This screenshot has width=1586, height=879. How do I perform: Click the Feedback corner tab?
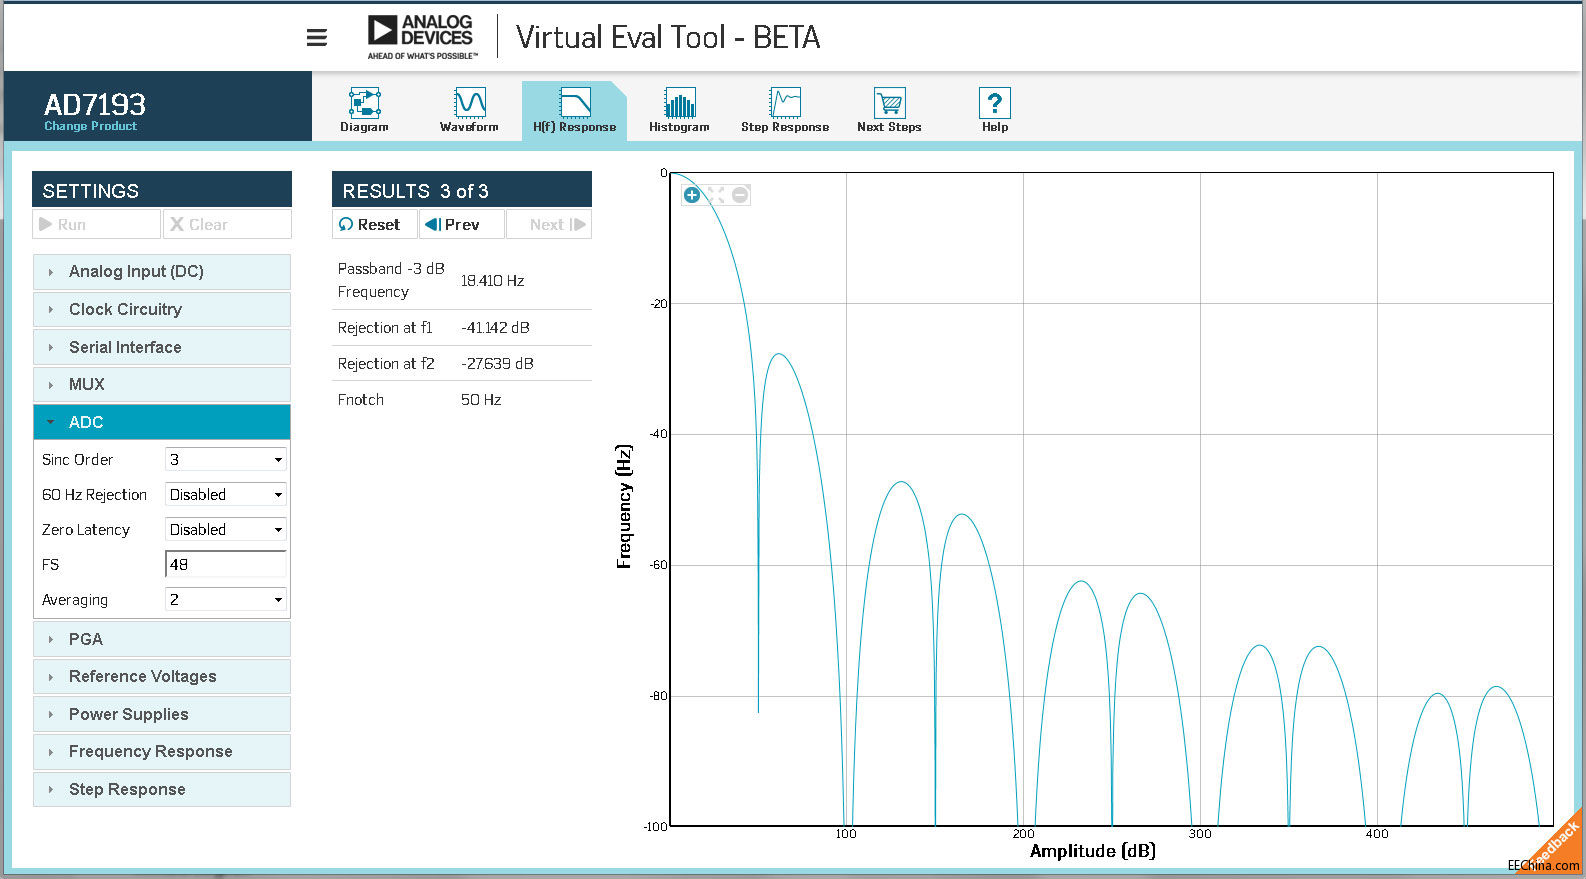click(x=1556, y=845)
